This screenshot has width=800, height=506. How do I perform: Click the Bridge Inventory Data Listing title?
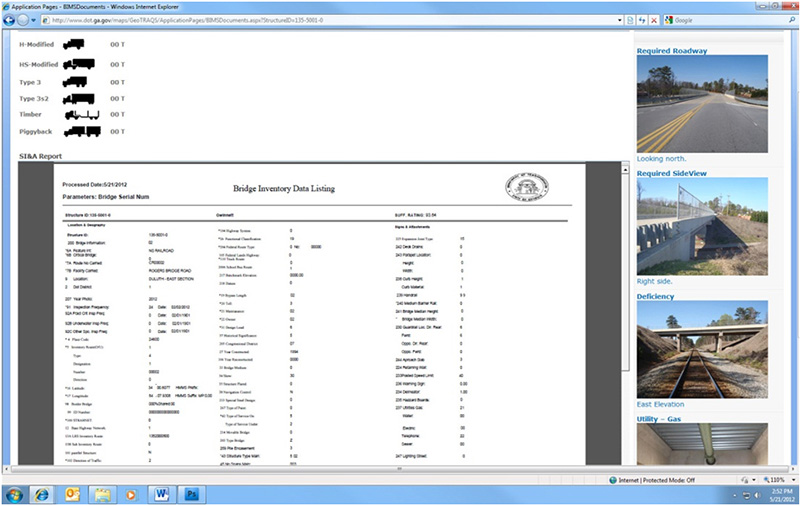point(284,188)
